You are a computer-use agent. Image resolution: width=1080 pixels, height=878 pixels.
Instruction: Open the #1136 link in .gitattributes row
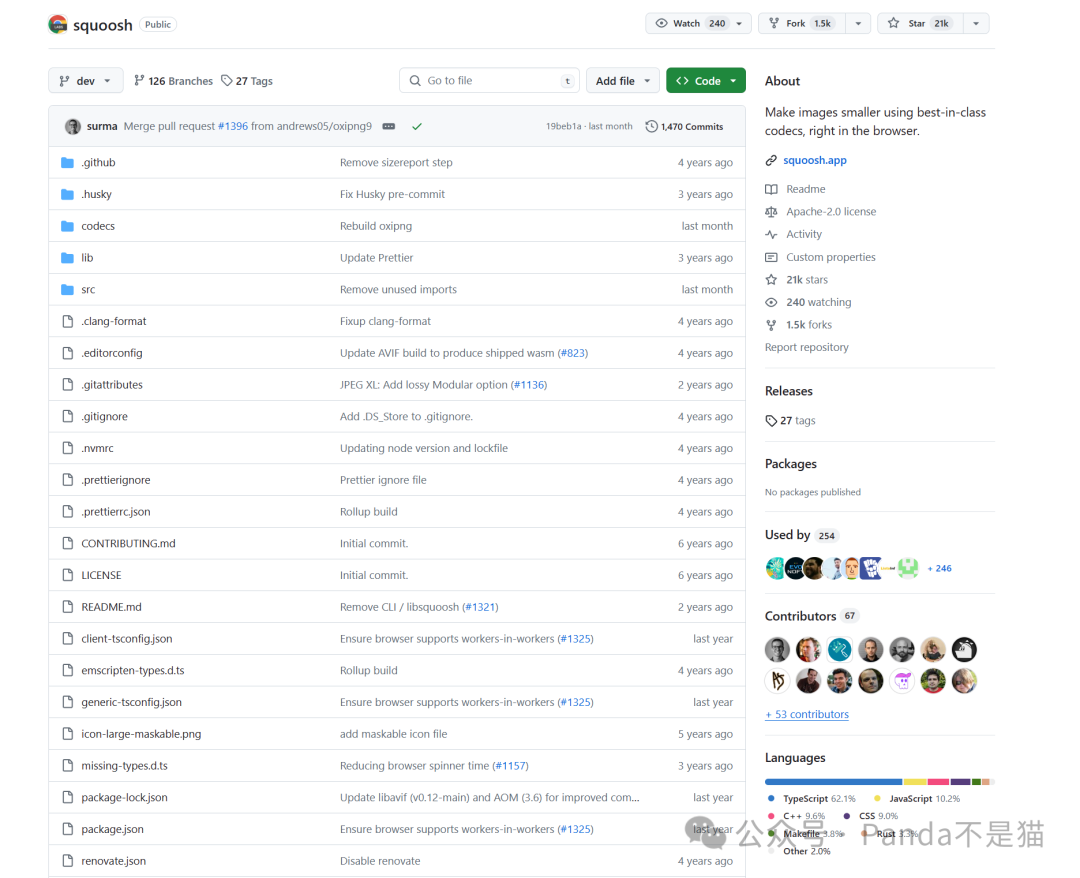point(529,385)
